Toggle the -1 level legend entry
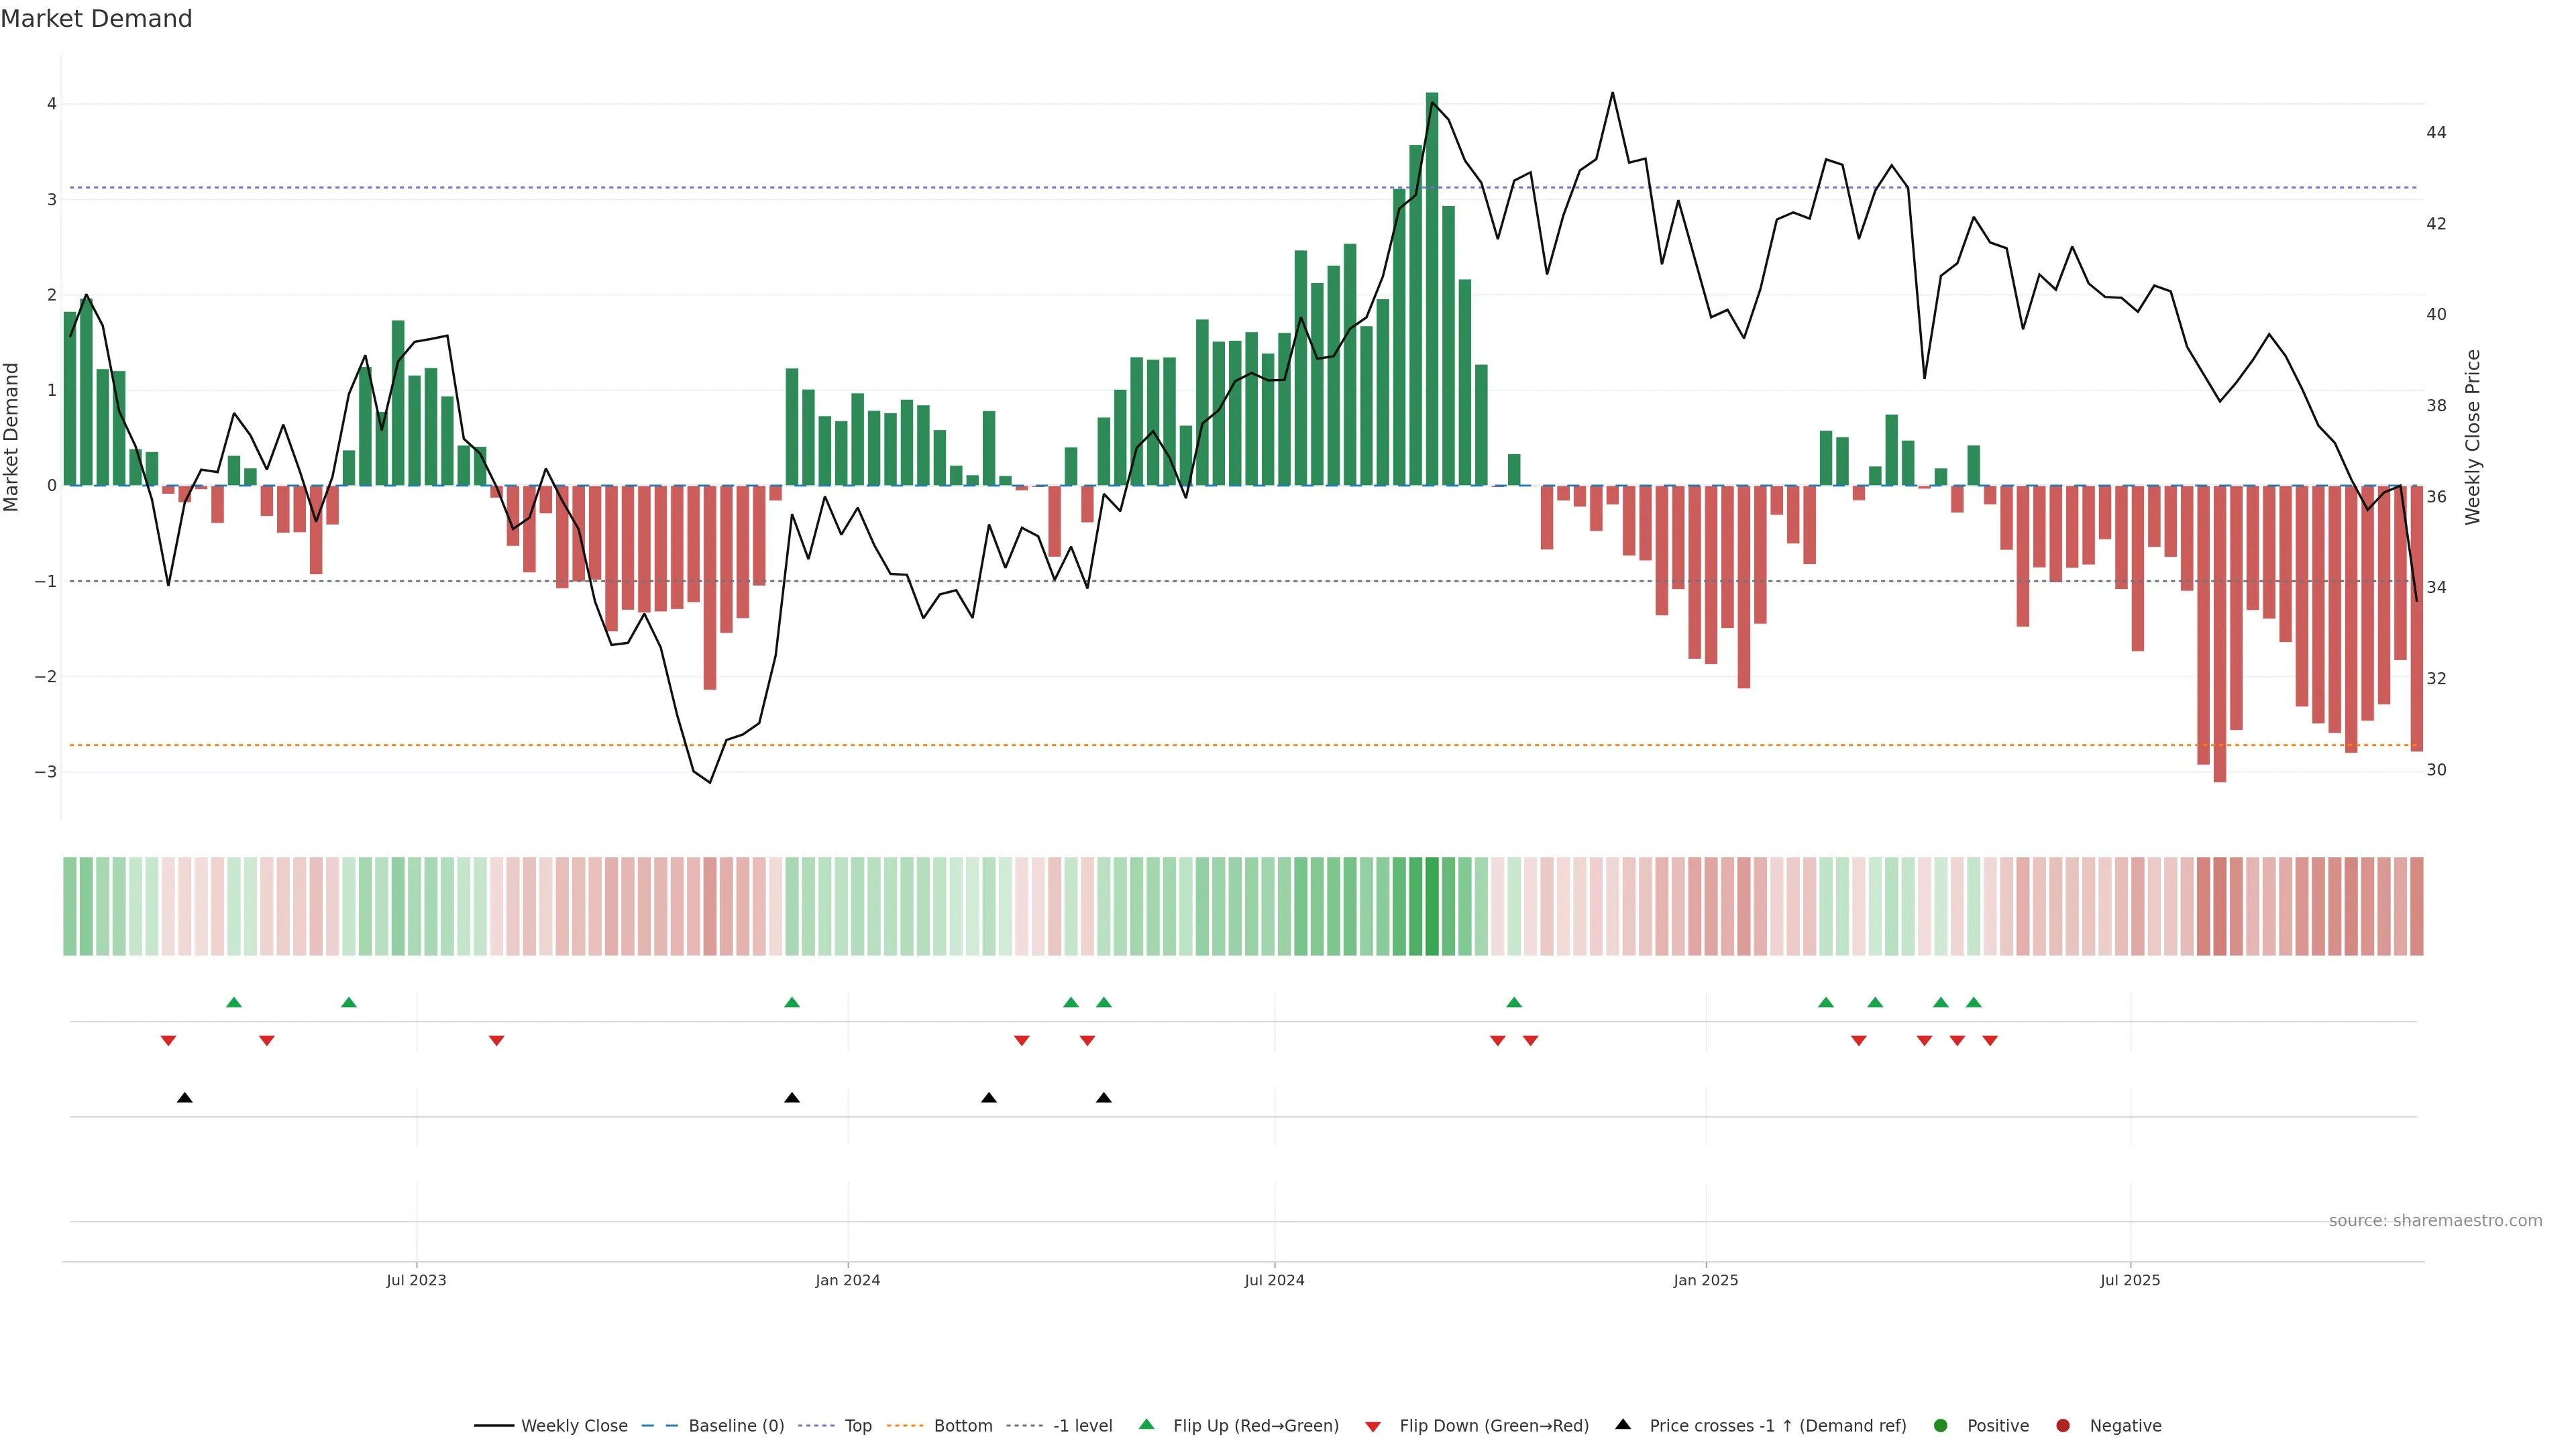Screen dimensions: 2576x1449 (1082, 1425)
